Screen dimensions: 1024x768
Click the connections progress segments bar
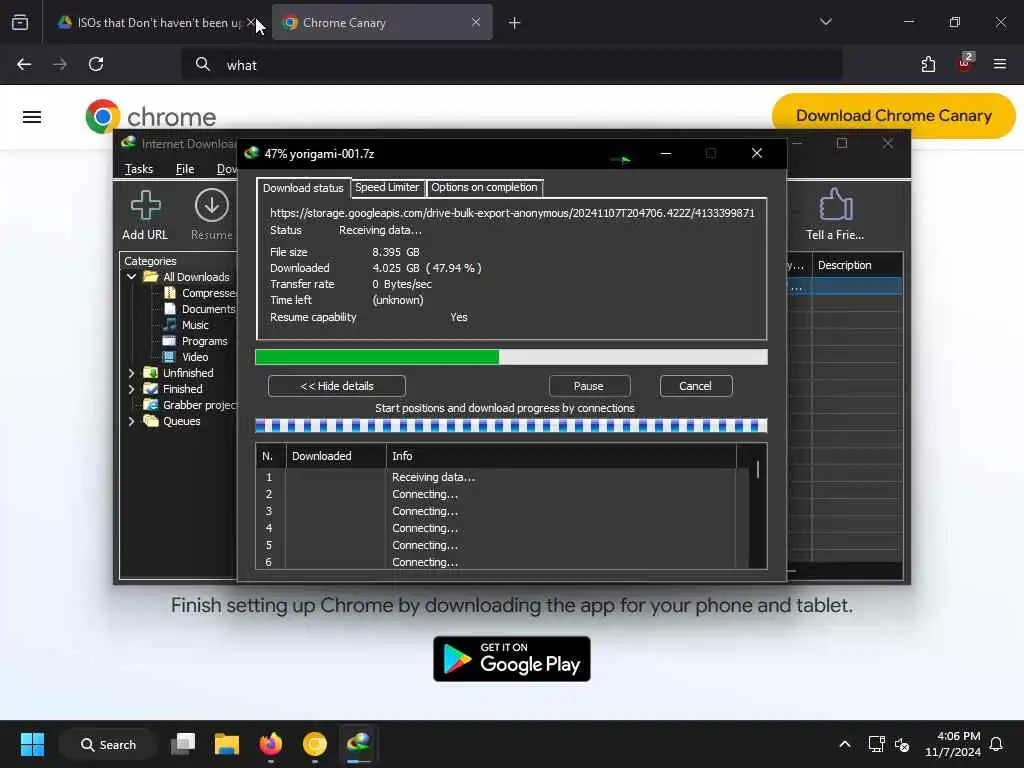(x=511, y=426)
